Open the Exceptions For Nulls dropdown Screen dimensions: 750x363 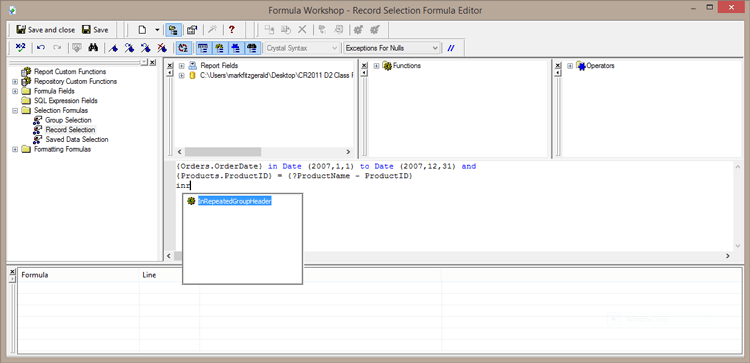(x=391, y=48)
